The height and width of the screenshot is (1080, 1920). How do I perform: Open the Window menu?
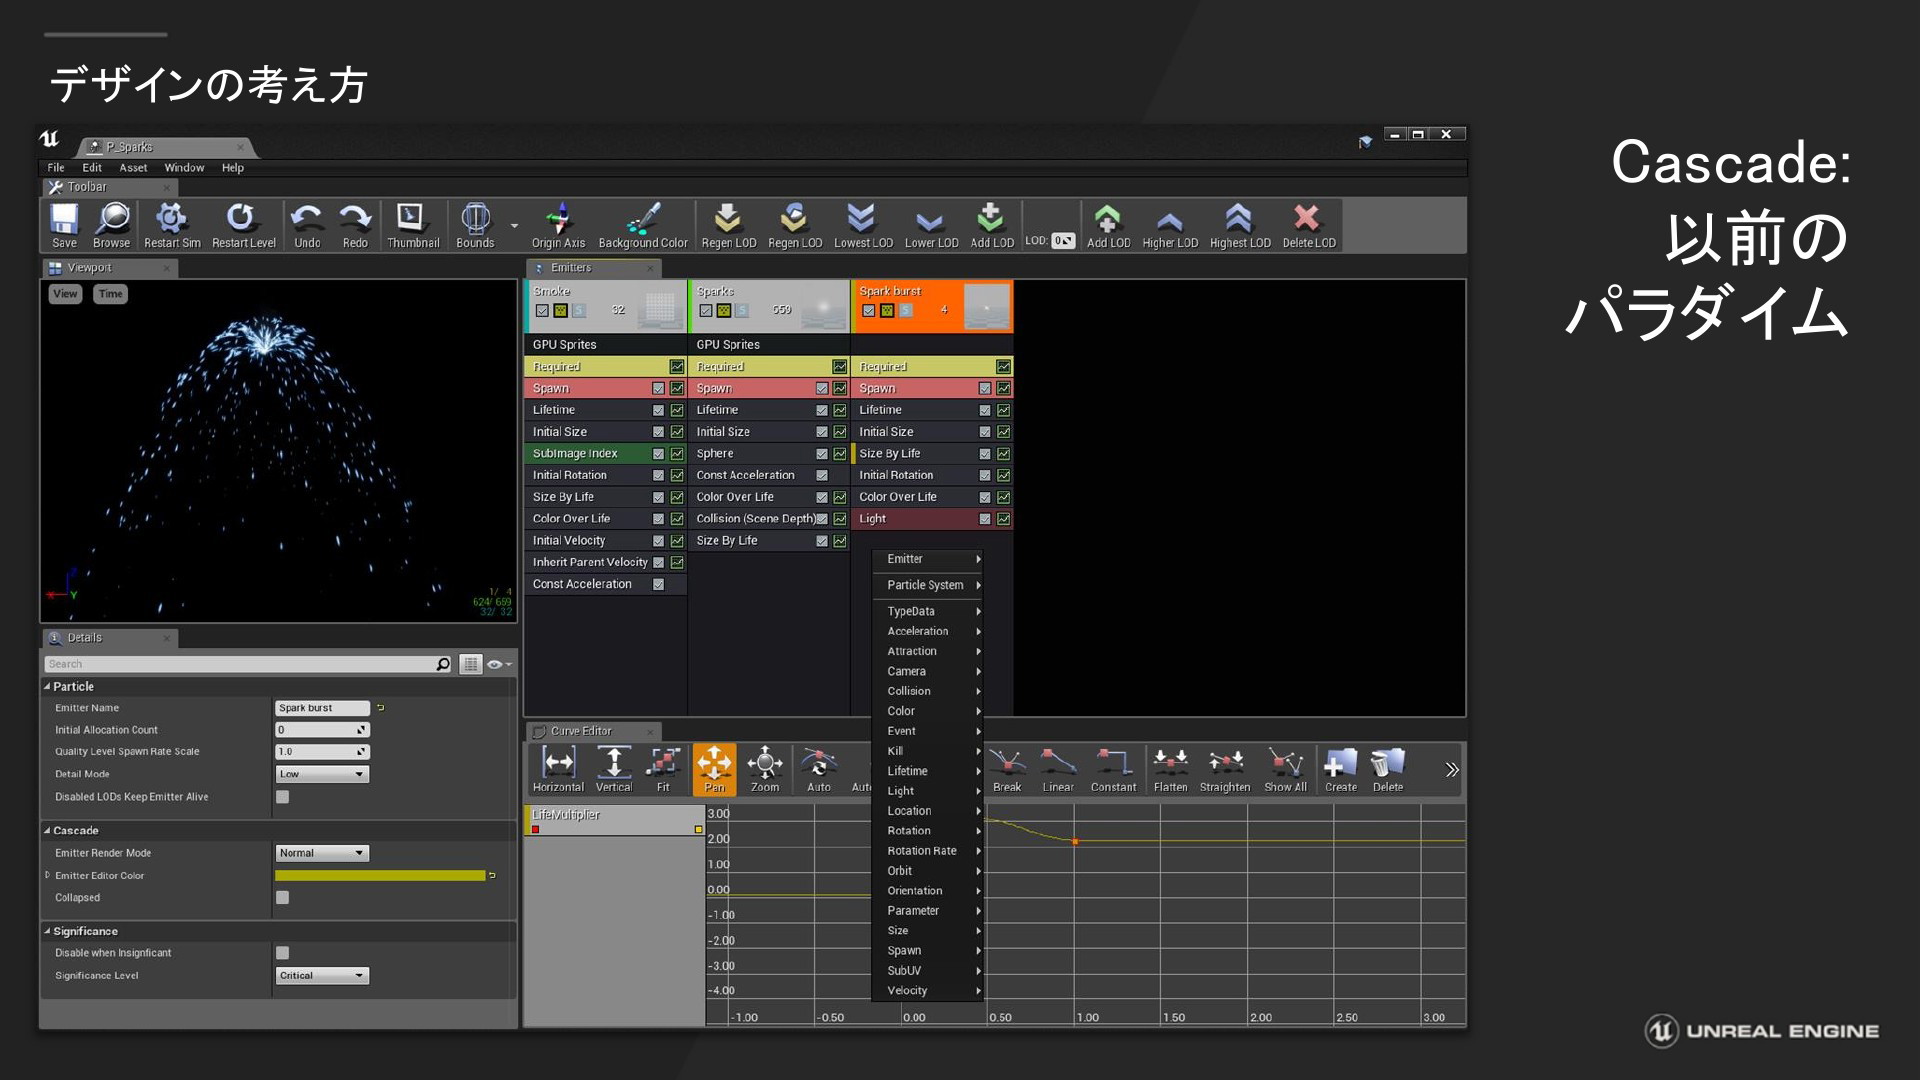coord(184,168)
